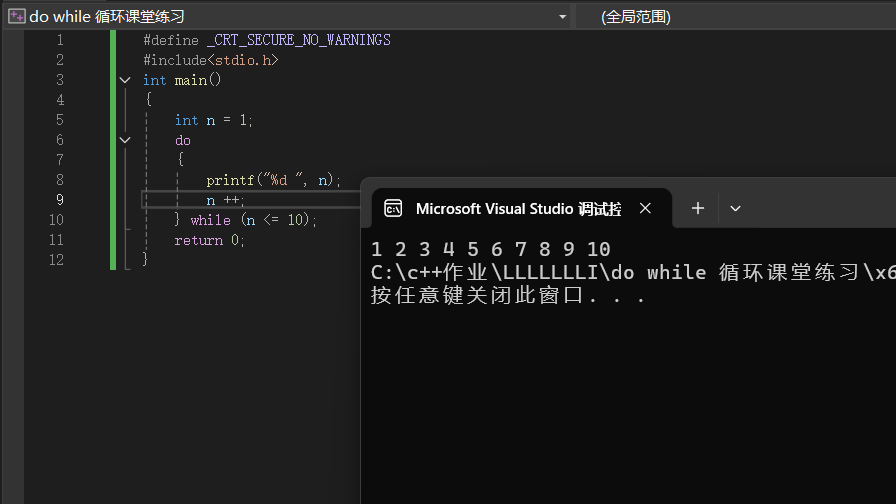The image size is (896, 504).
Task: Click the '按任意键关闭此窗口. . .' message
Action: point(508,295)
